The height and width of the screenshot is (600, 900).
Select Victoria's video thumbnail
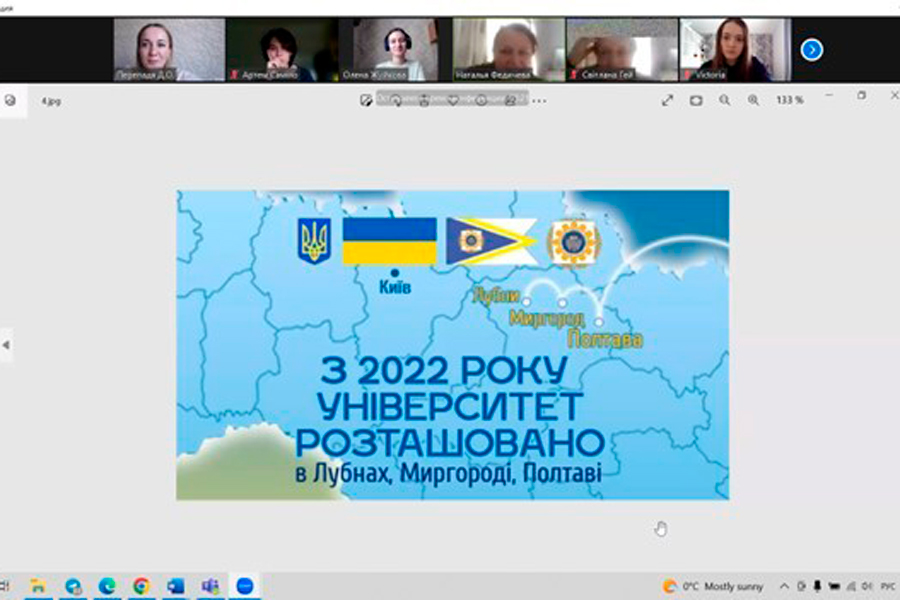(x=735, y=49)
